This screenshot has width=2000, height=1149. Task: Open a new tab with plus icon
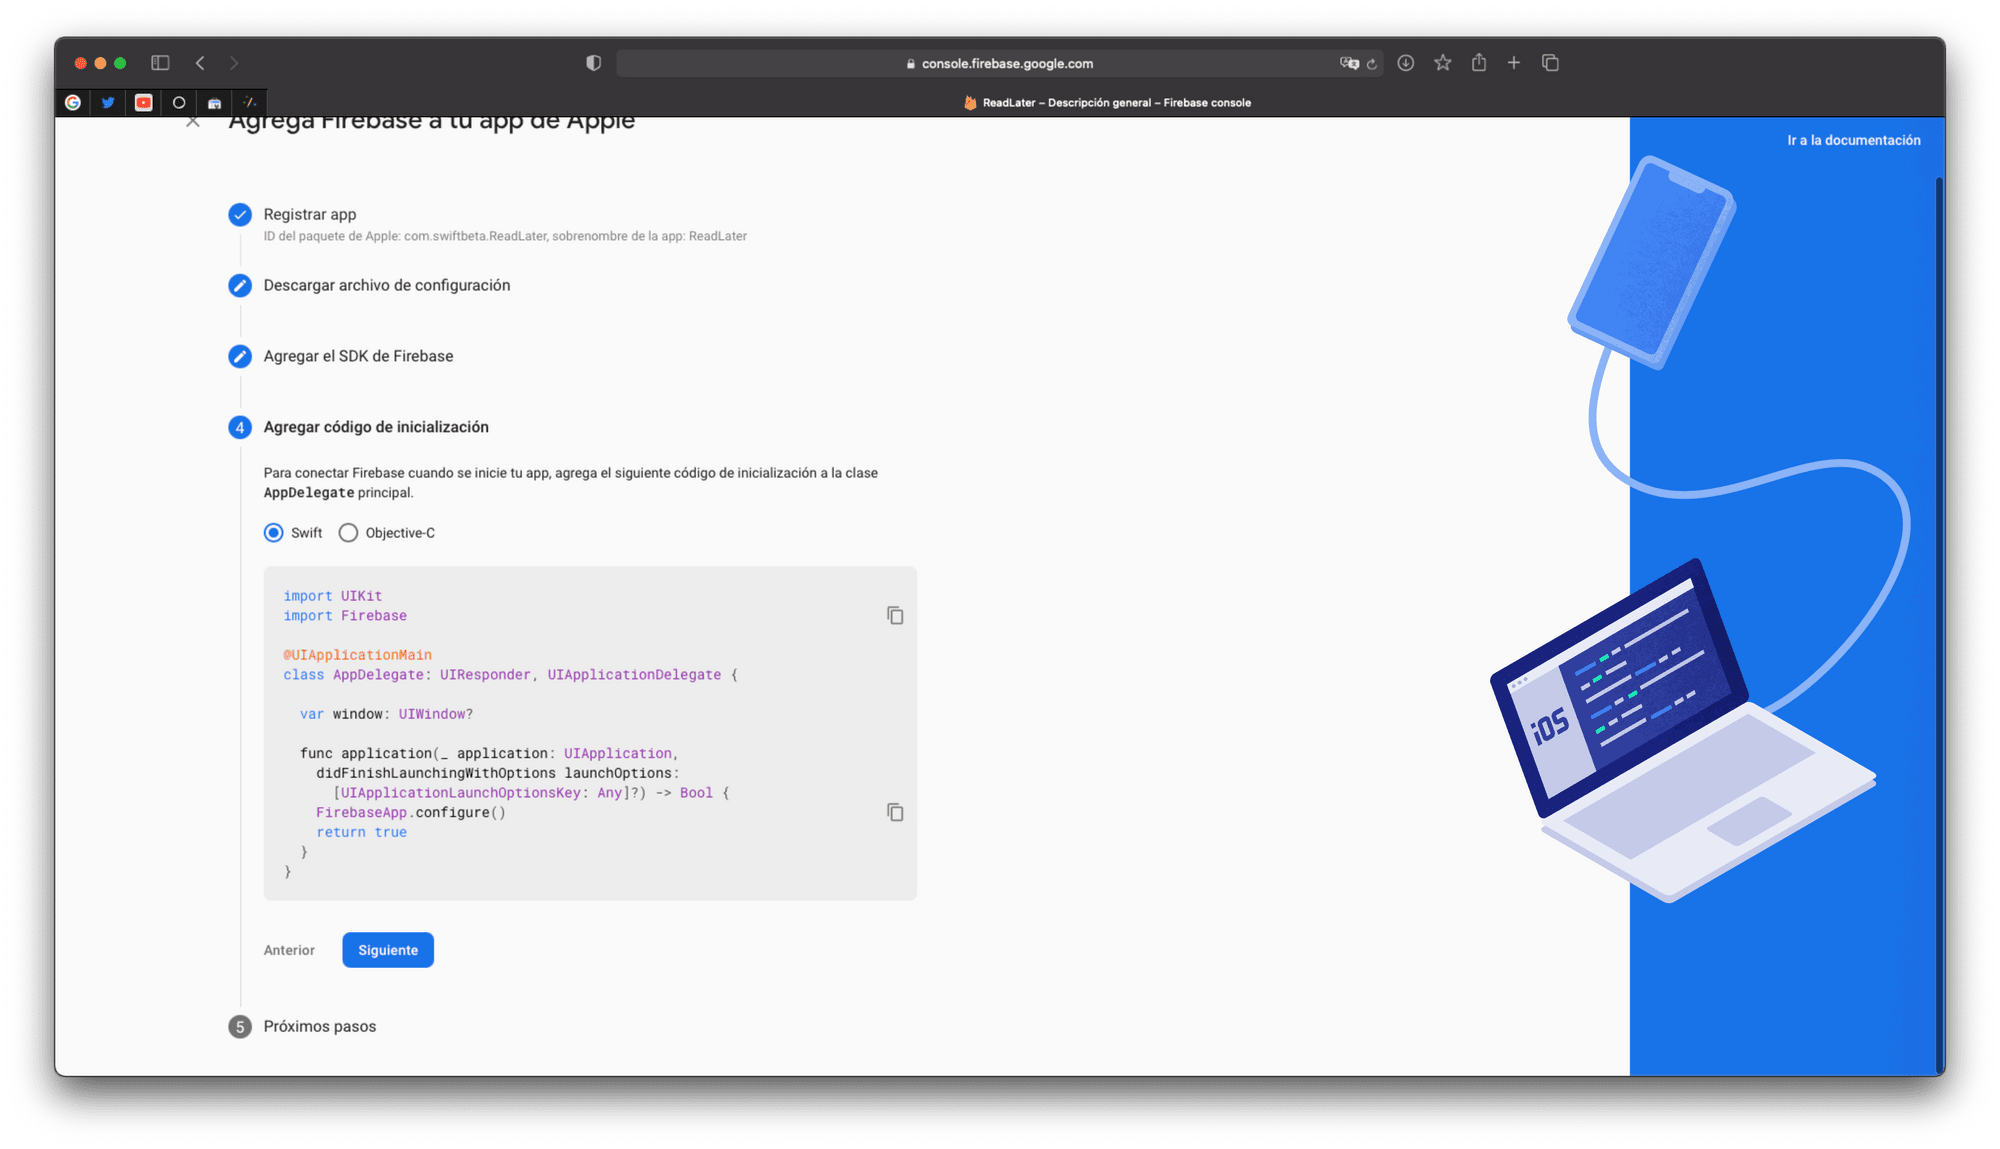coord(1514,63)
